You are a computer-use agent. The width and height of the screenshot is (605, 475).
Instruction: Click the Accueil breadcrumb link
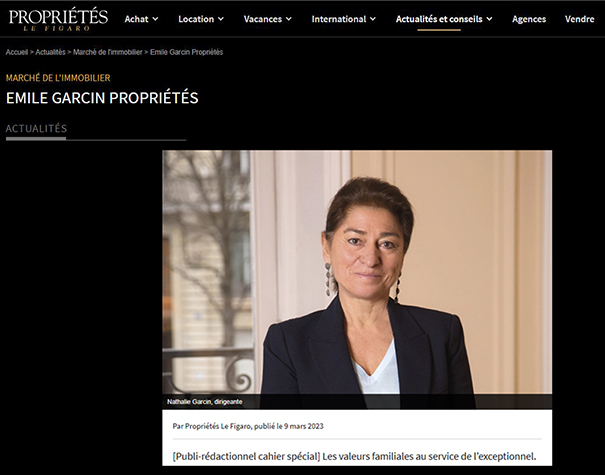(x=17, y=52)
